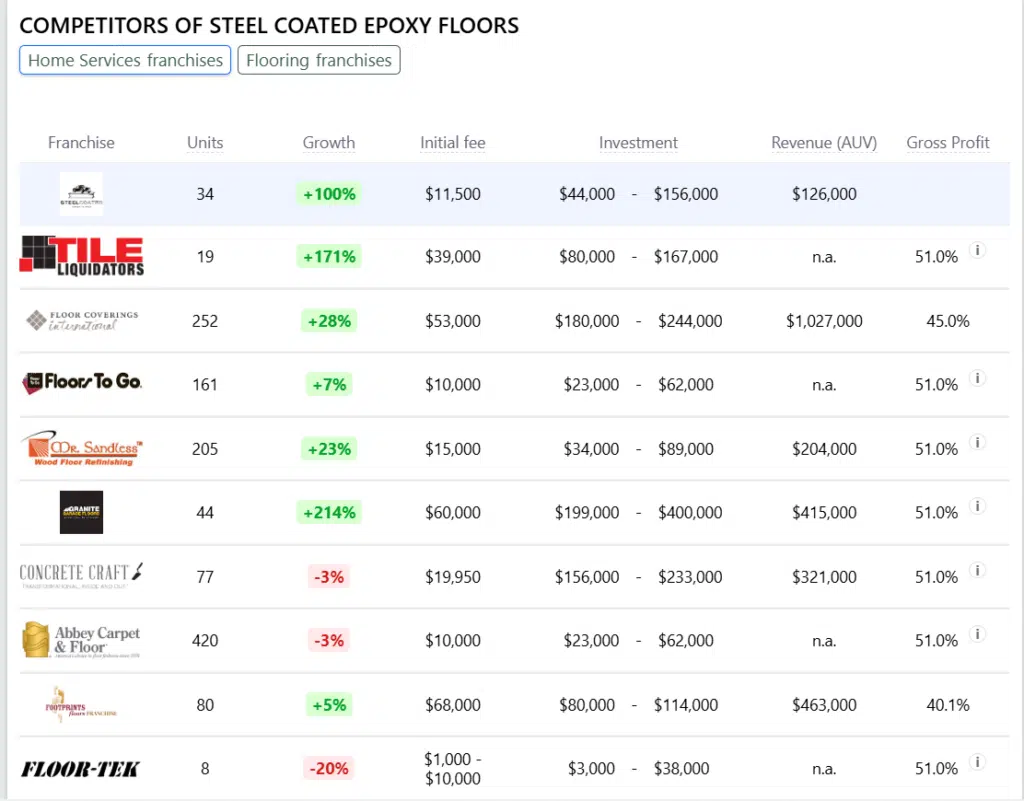Click the Floor-Tek logo

pyautogui.click(x=81, y=768)
